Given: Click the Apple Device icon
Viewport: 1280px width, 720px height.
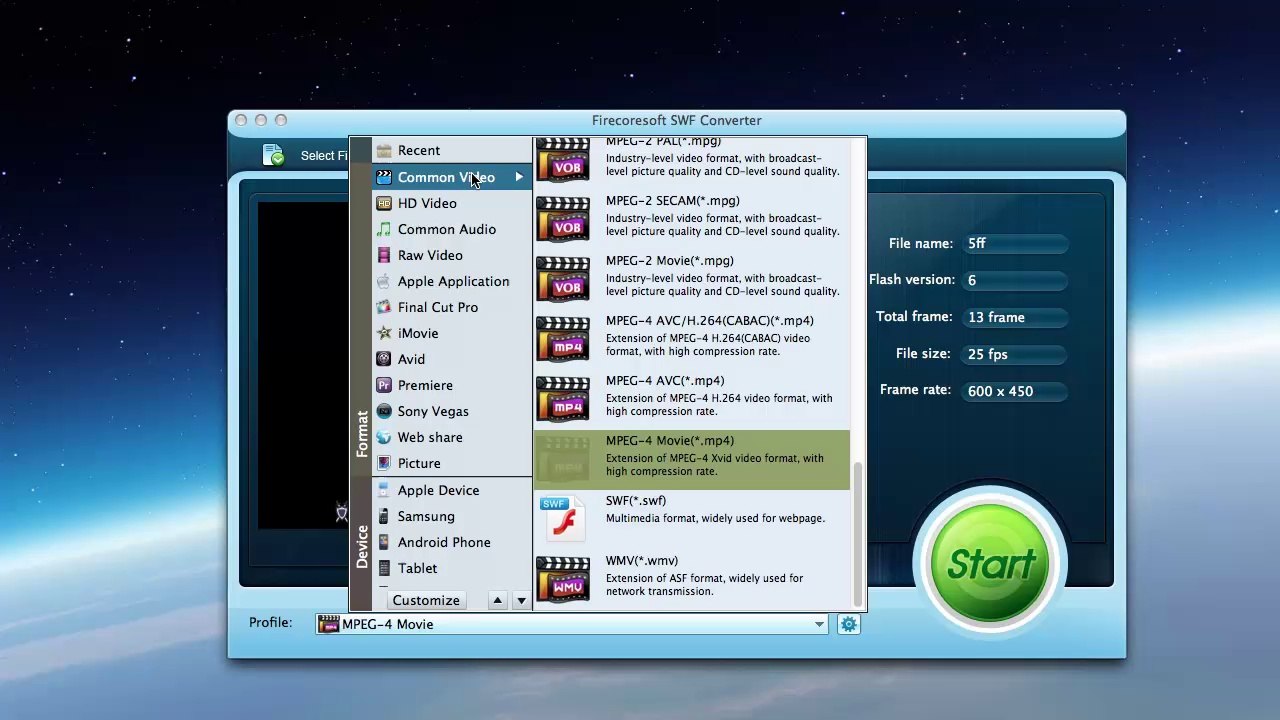Looking at the screenshot, I should pyautogui.click(x=383, y=490).
